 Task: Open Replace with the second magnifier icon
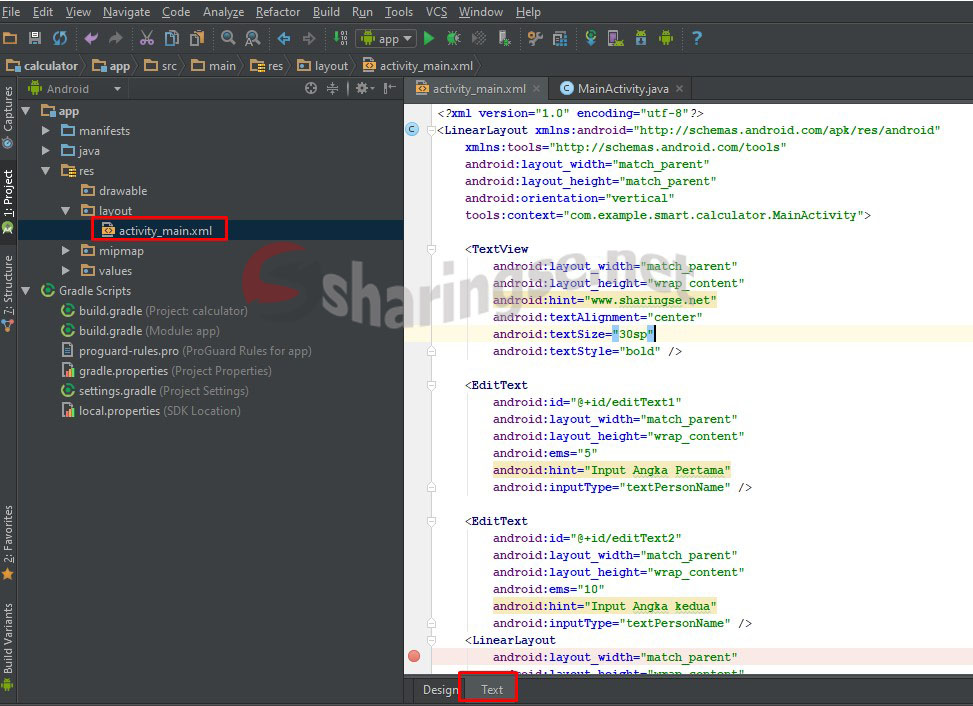point(253,38)
